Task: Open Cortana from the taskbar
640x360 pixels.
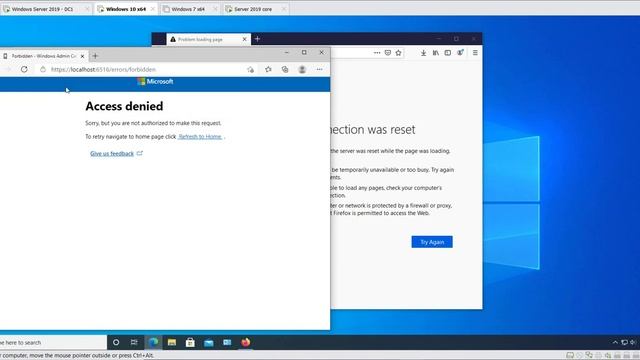Action: click(116, 342)
